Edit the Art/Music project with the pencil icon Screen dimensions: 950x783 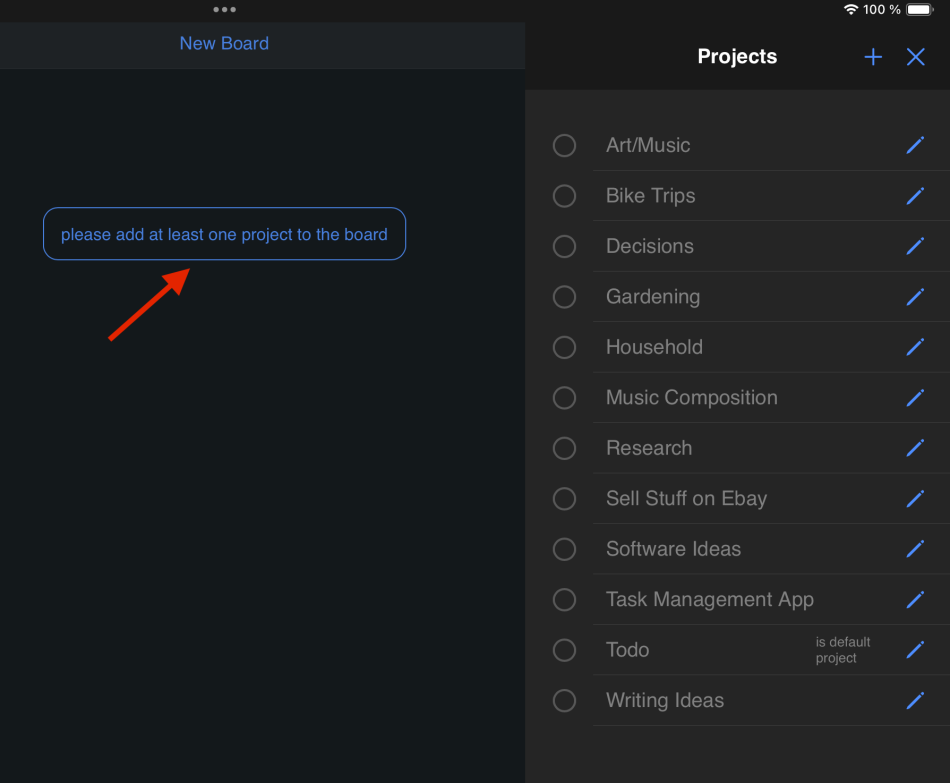915,145
